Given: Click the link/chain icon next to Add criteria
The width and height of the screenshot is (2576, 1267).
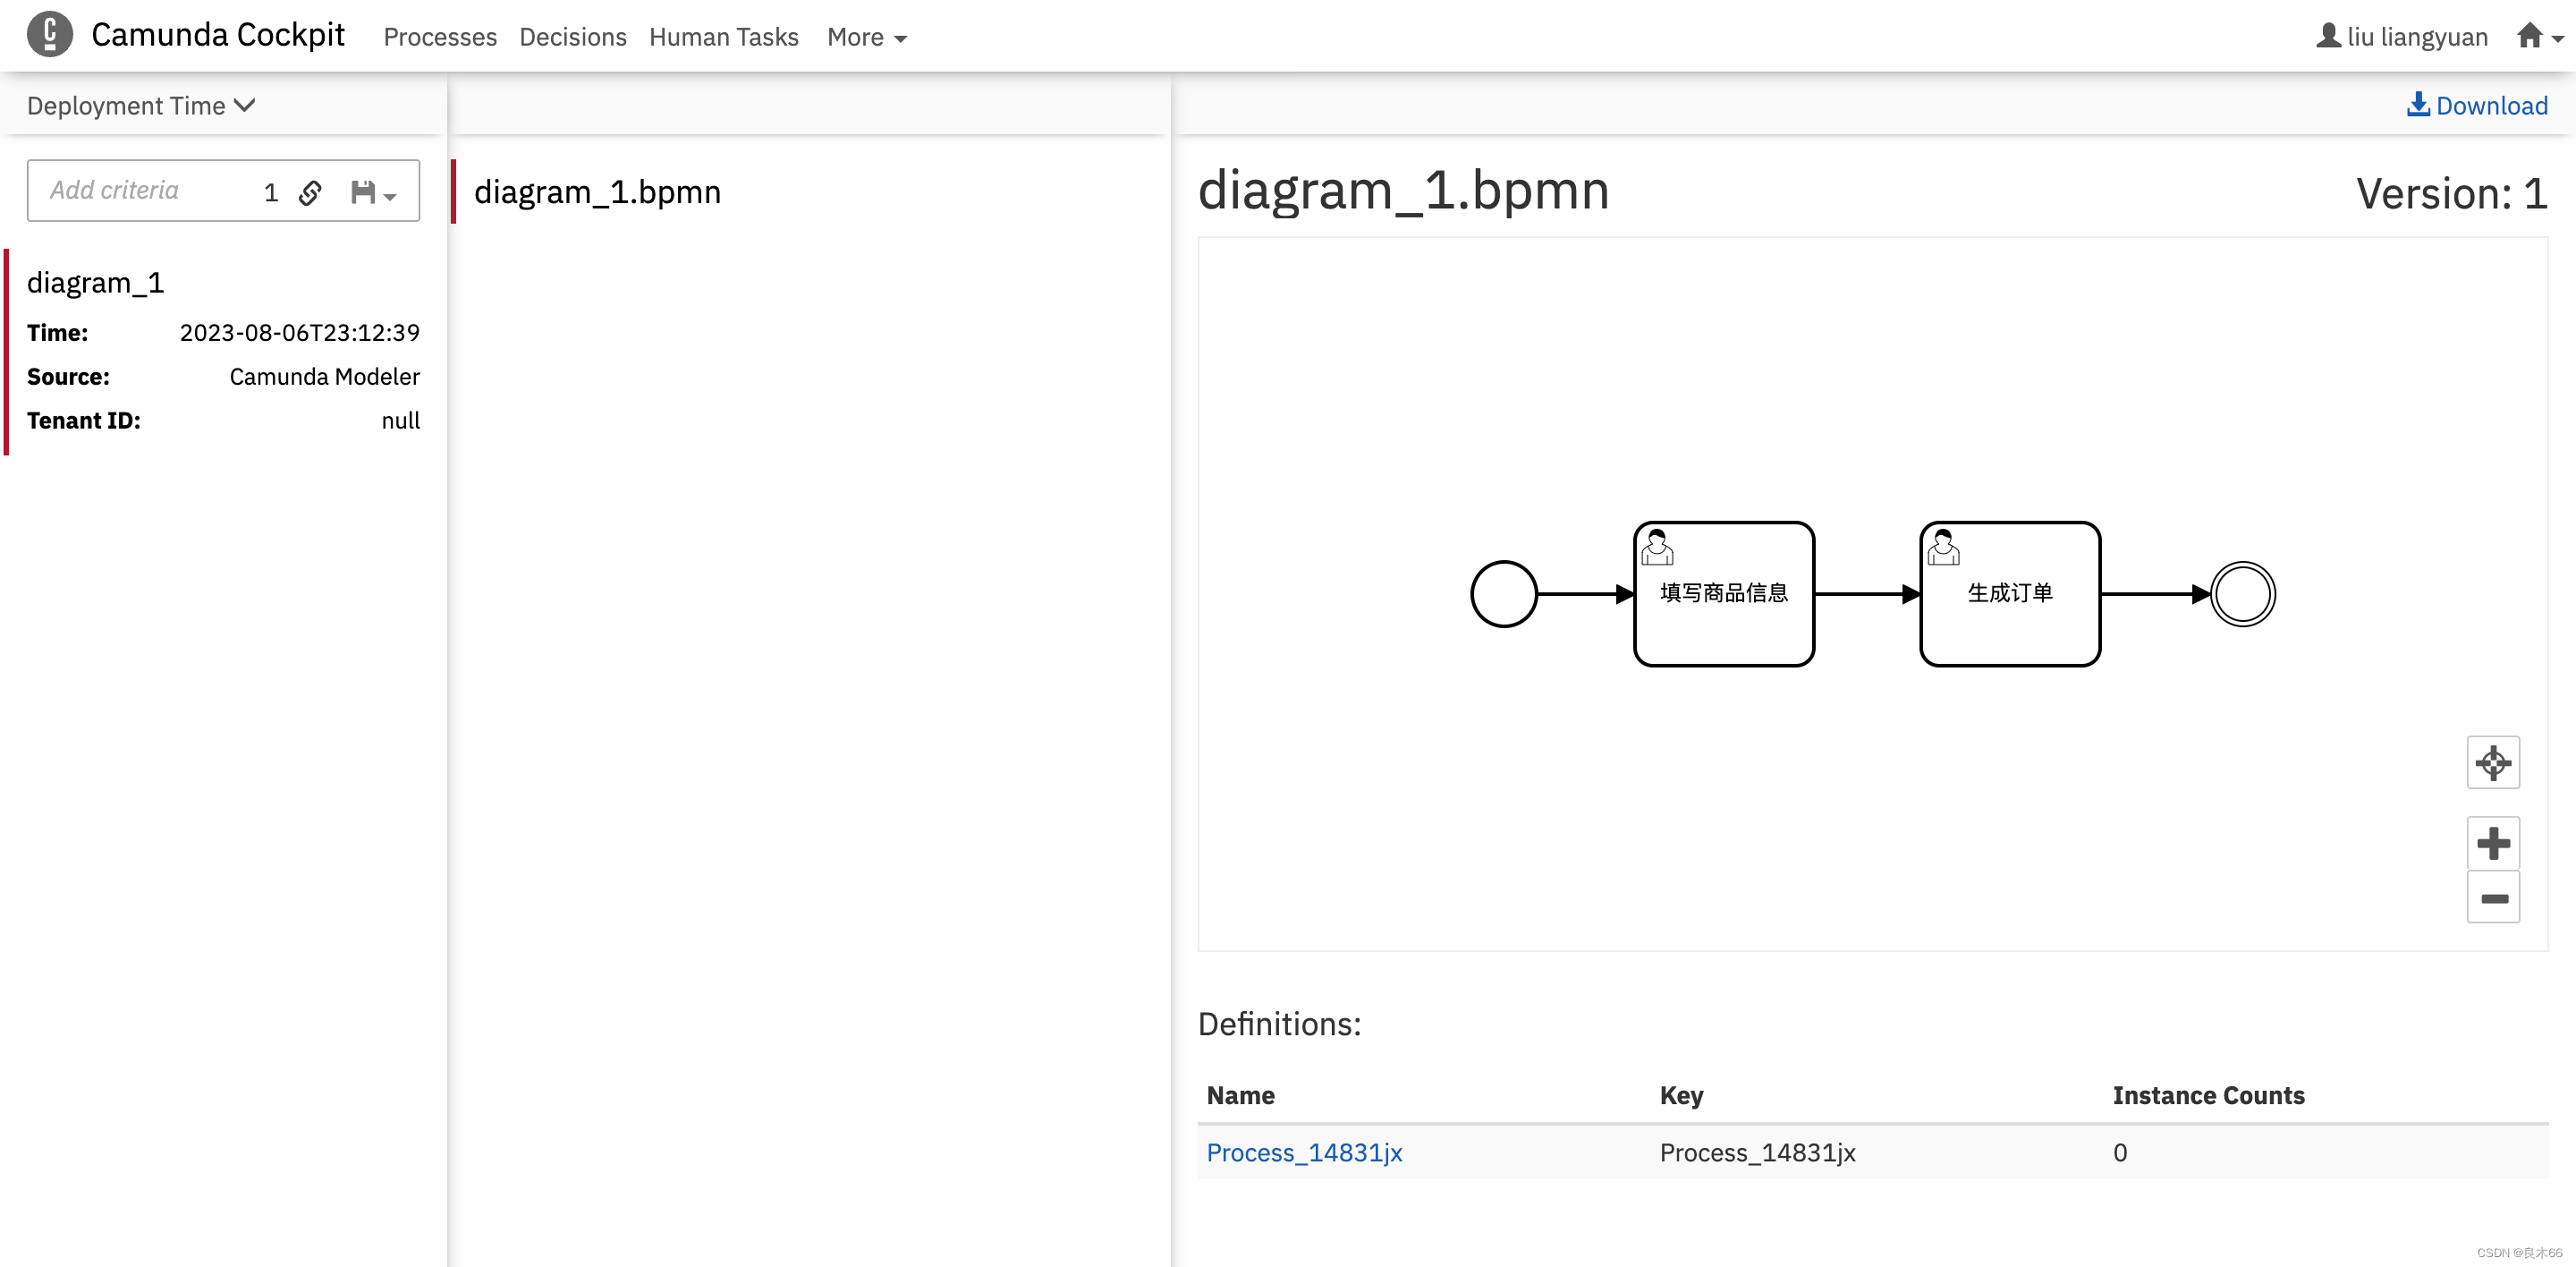Looking at the screenshot, I should (310, 191).
